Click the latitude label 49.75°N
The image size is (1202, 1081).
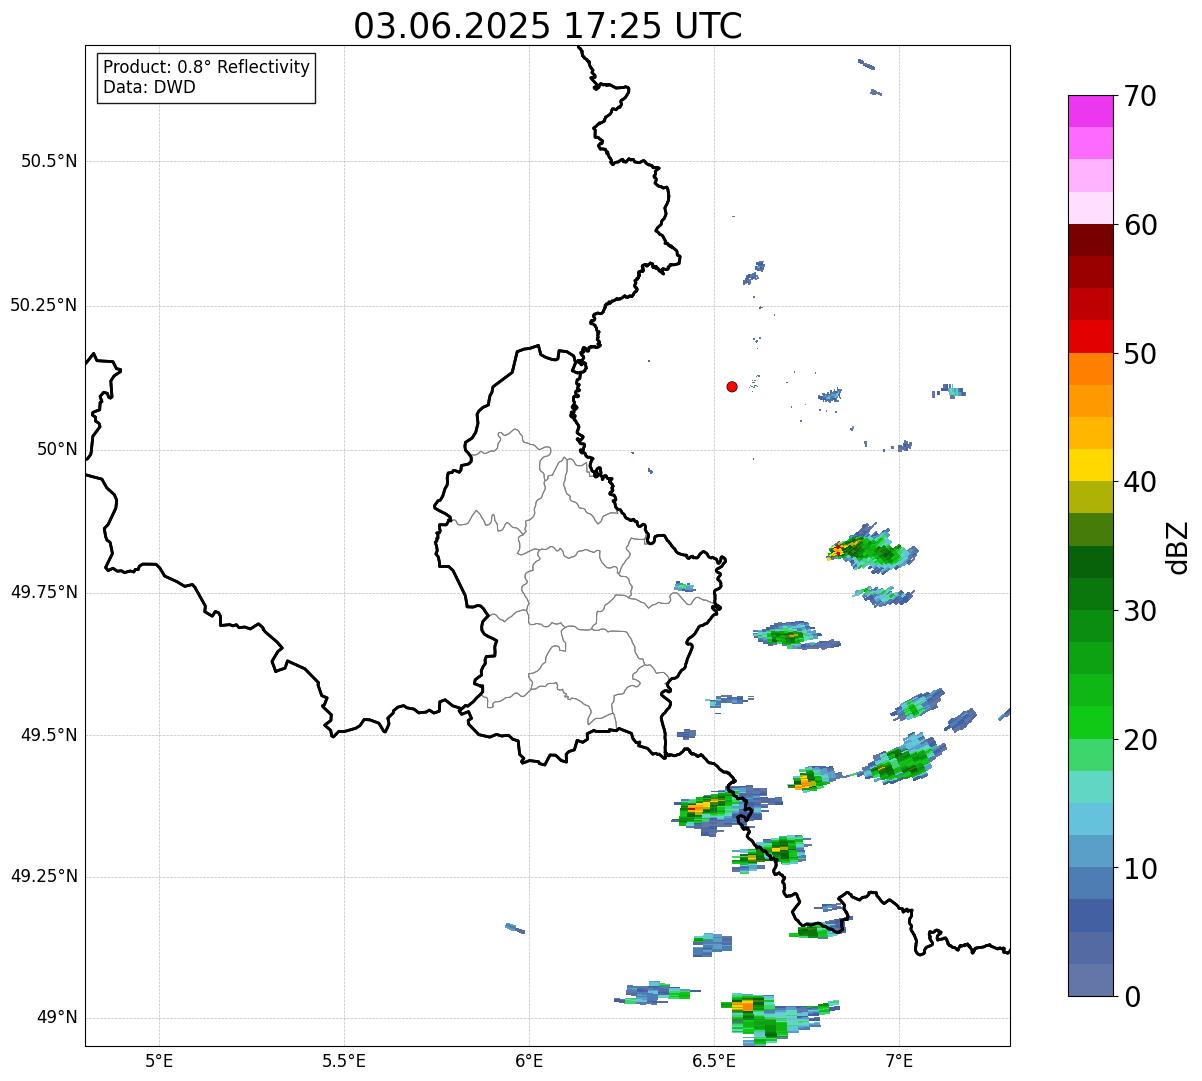pyautogui.click(x=44, y=592)
